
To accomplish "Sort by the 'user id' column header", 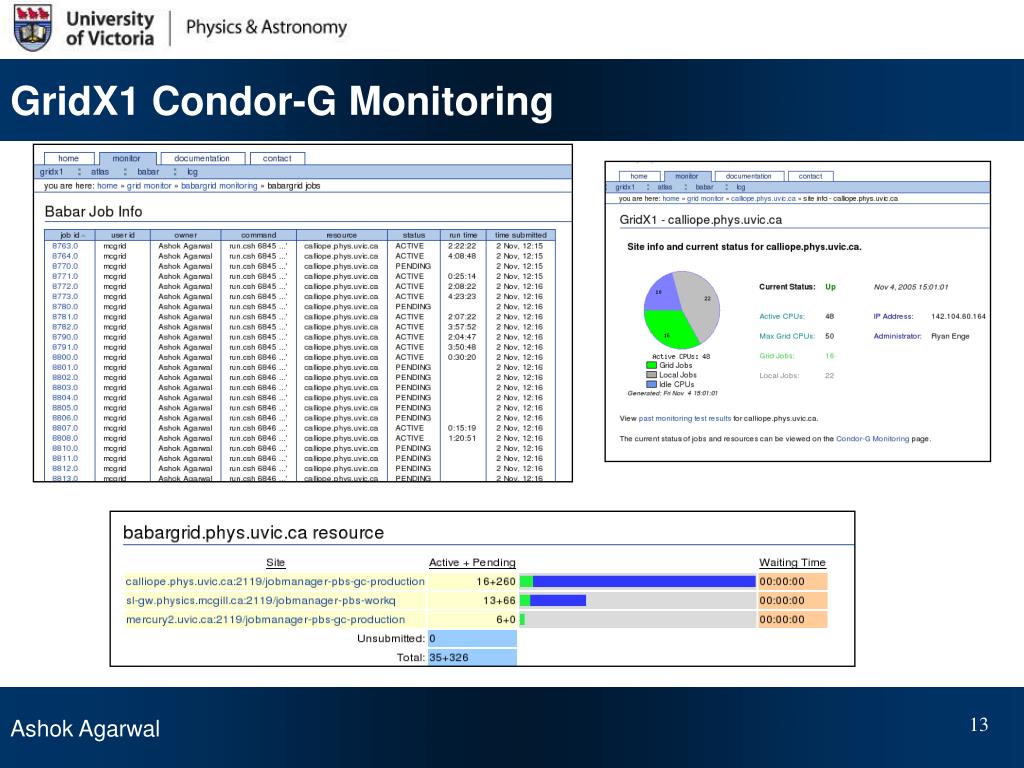I will (123, 235).
